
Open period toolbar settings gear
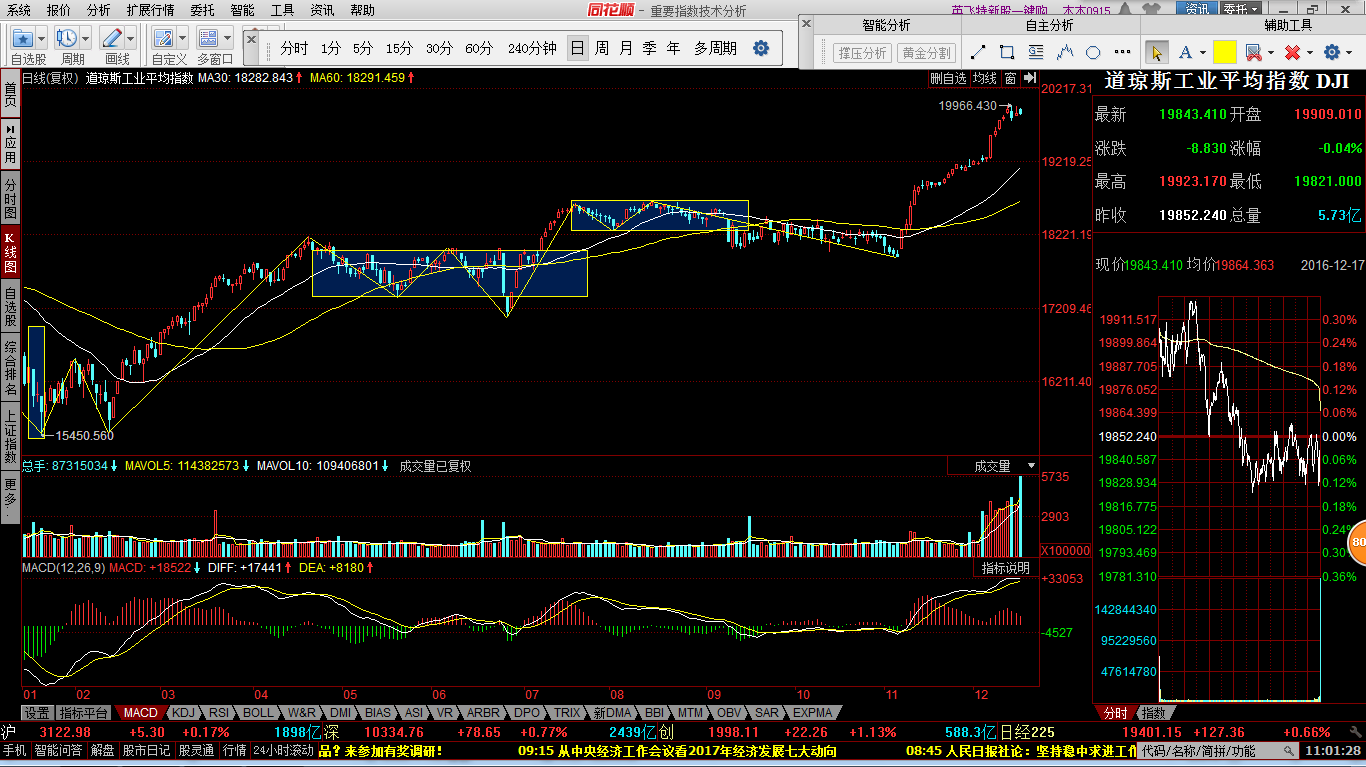(761, 48)
